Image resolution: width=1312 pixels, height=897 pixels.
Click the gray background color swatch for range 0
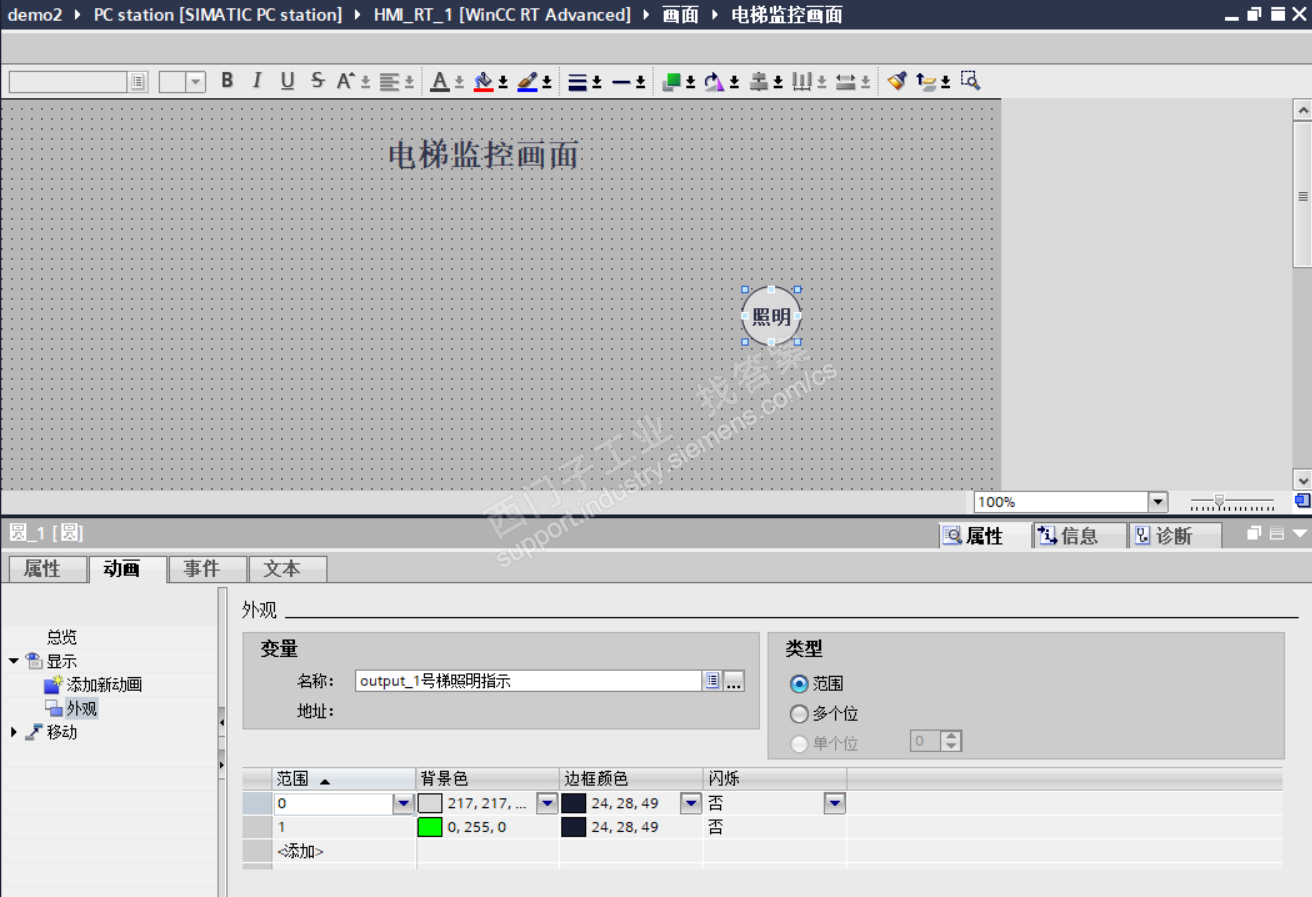tap(430, 803)
